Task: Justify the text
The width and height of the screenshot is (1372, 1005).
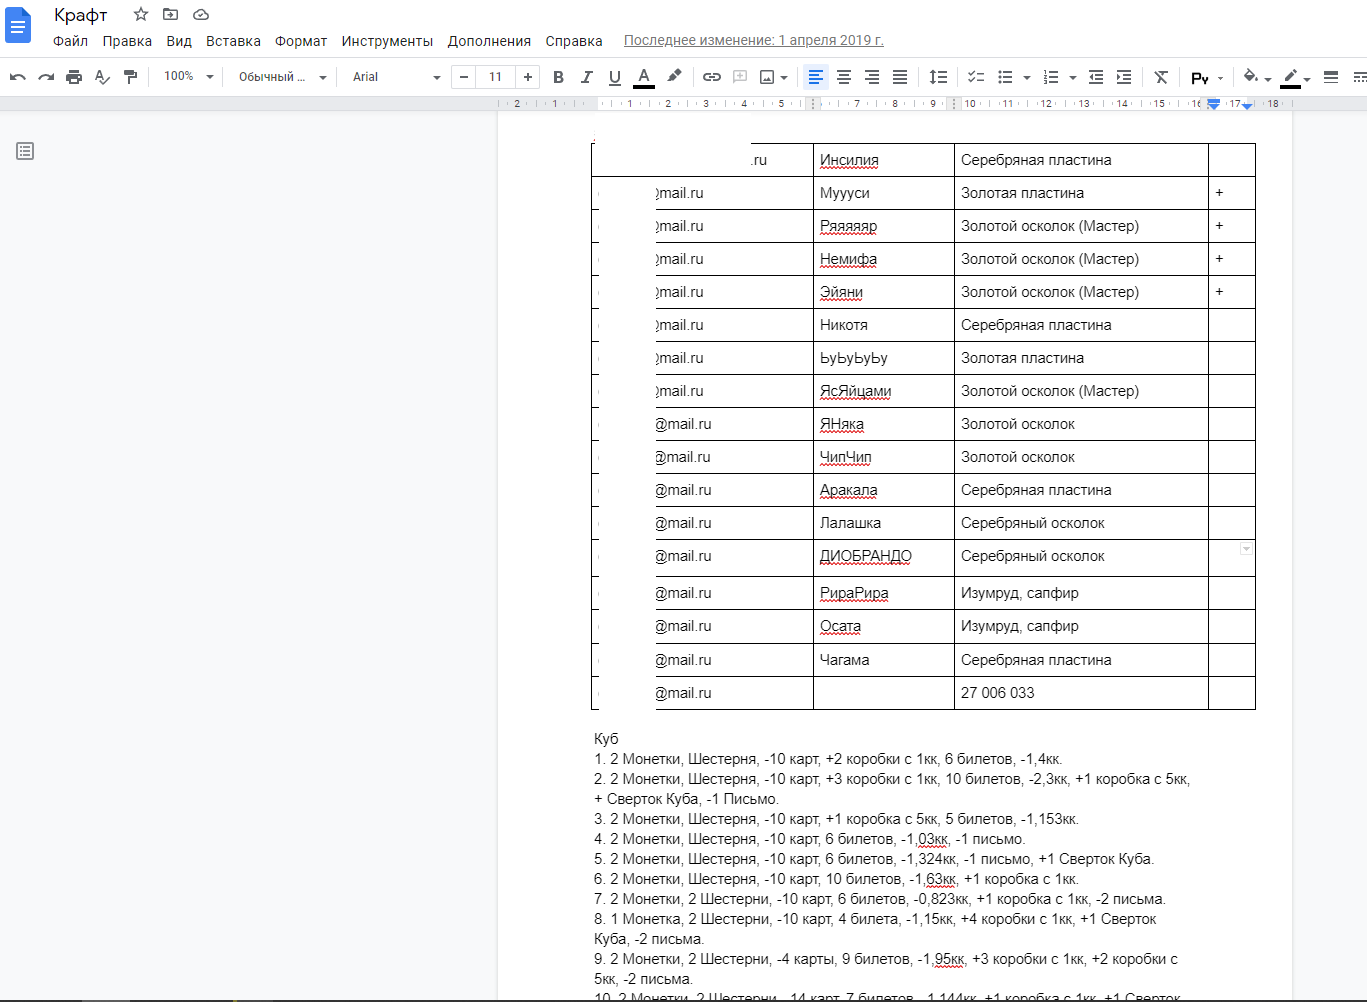Action: 900,77
